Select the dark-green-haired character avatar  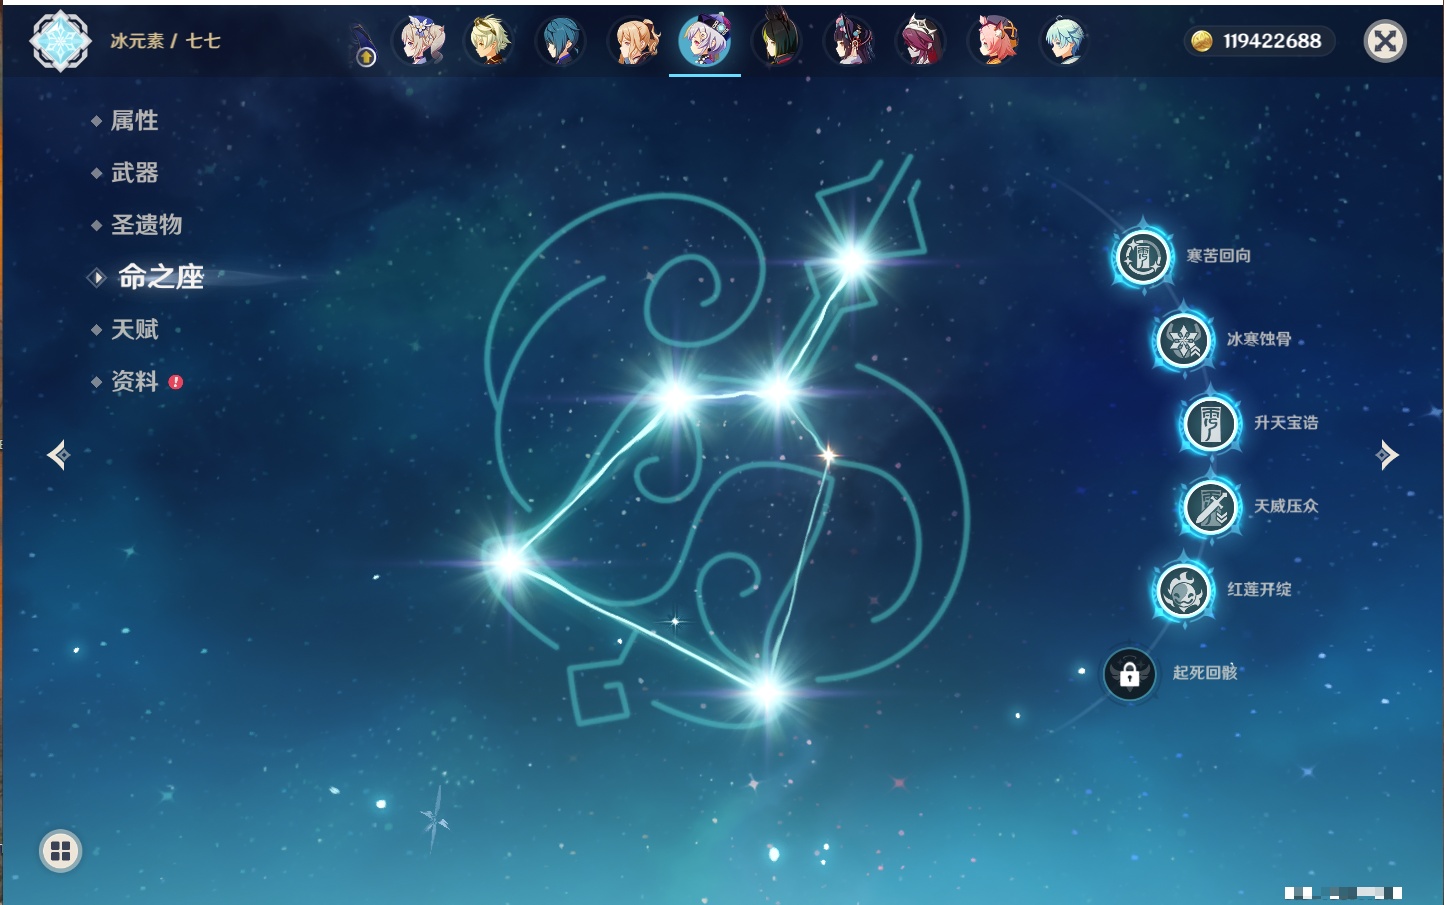[x=777, y=41]
